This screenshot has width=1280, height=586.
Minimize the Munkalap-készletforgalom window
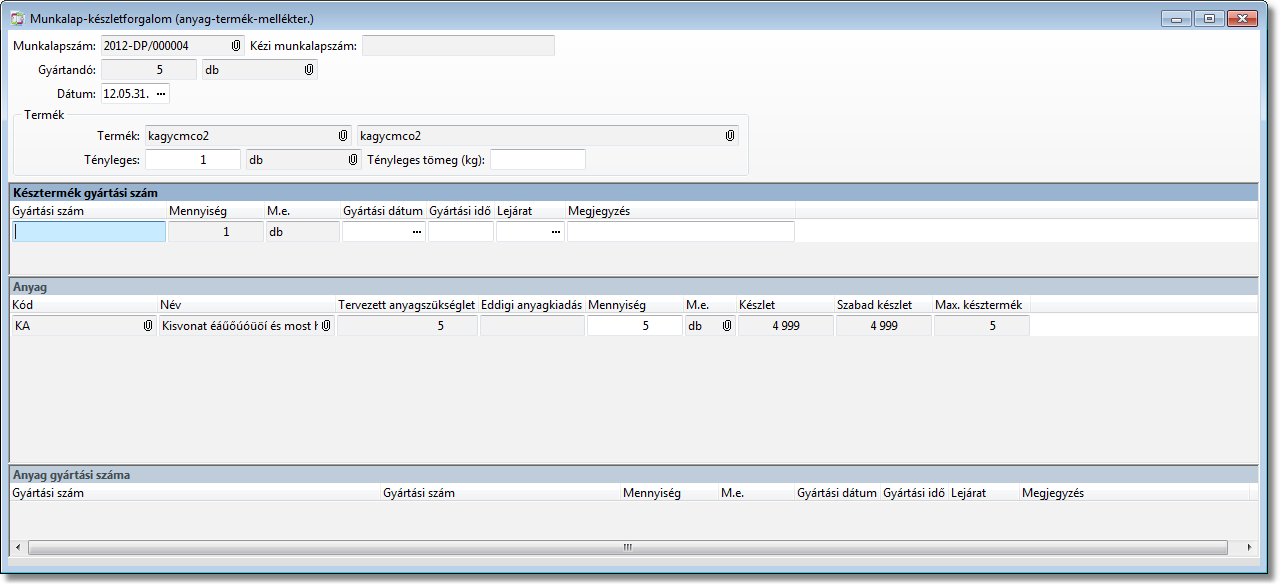pyautogui.click(x=1176, y=18)
